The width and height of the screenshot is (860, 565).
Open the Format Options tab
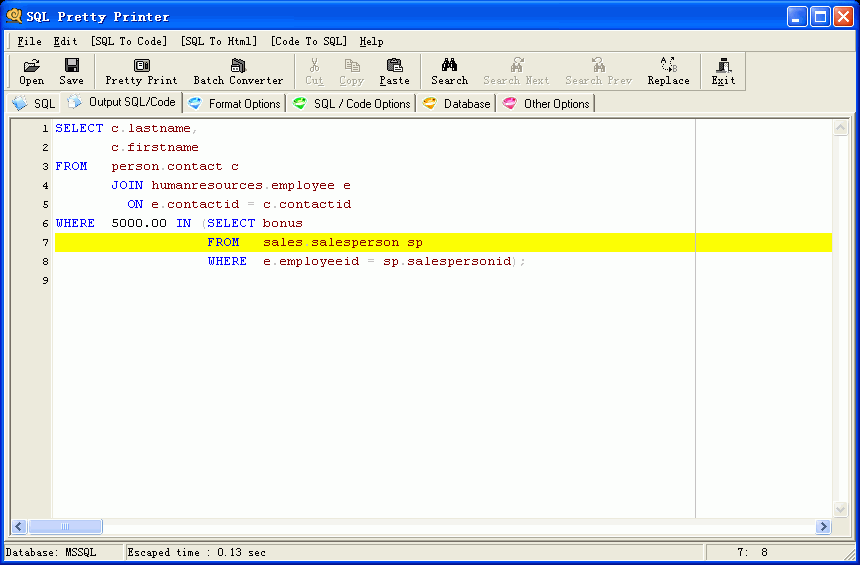(x=234, y=104)
